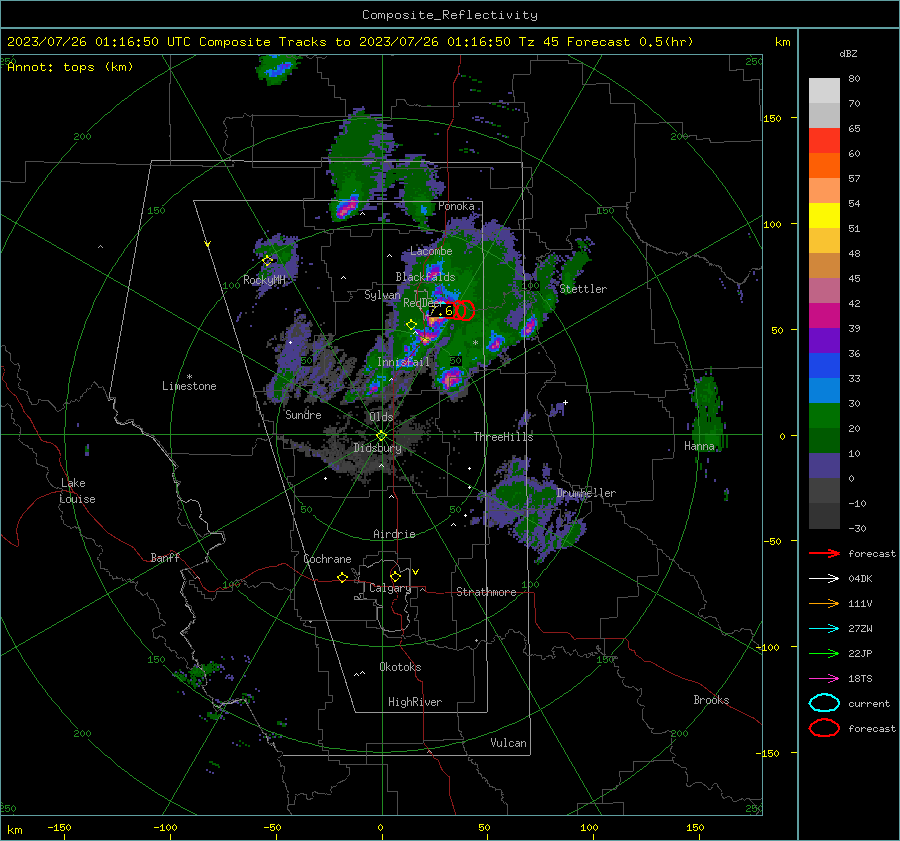
Task: Click the dark orange swatch below red
Action: pos(824,166)
